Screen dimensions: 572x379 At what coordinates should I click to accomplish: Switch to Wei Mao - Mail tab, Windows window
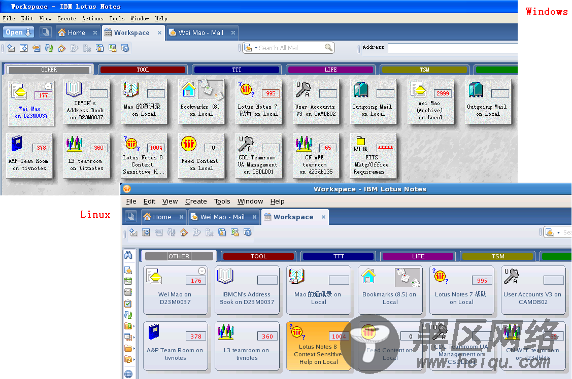201,32
